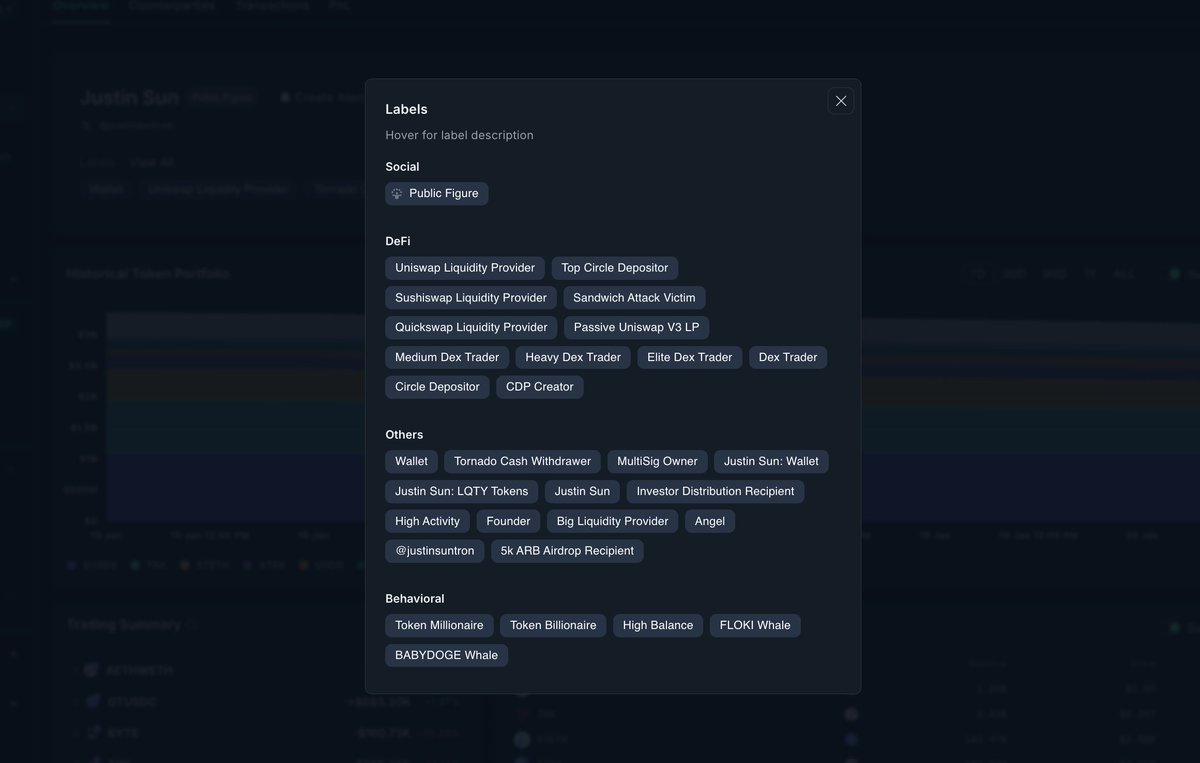Select the Top Circle Depositor label

click(x=615, y=268)
